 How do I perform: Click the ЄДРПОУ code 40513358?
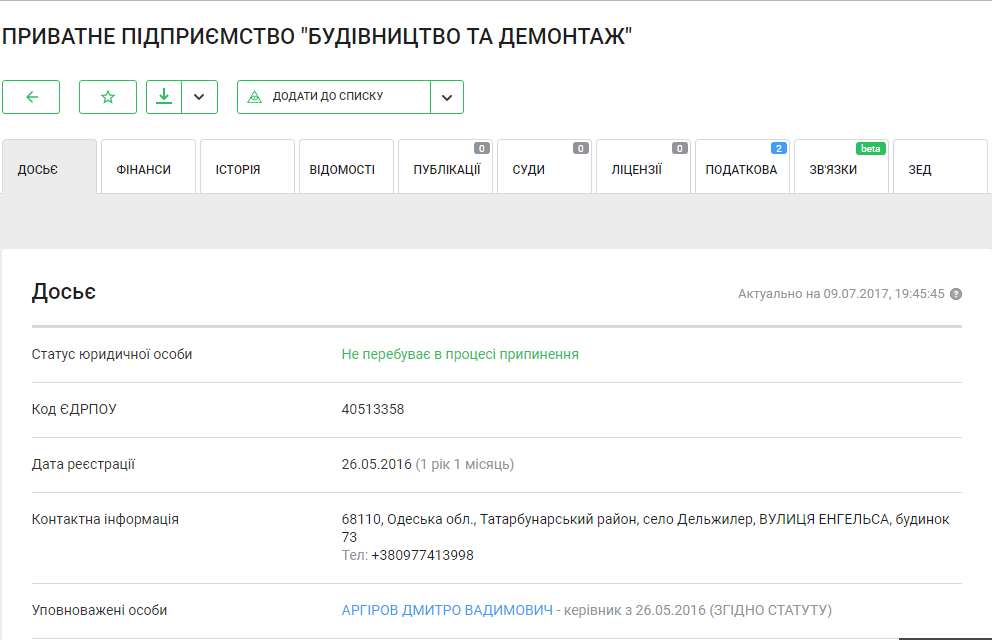(x=373, y=409)
